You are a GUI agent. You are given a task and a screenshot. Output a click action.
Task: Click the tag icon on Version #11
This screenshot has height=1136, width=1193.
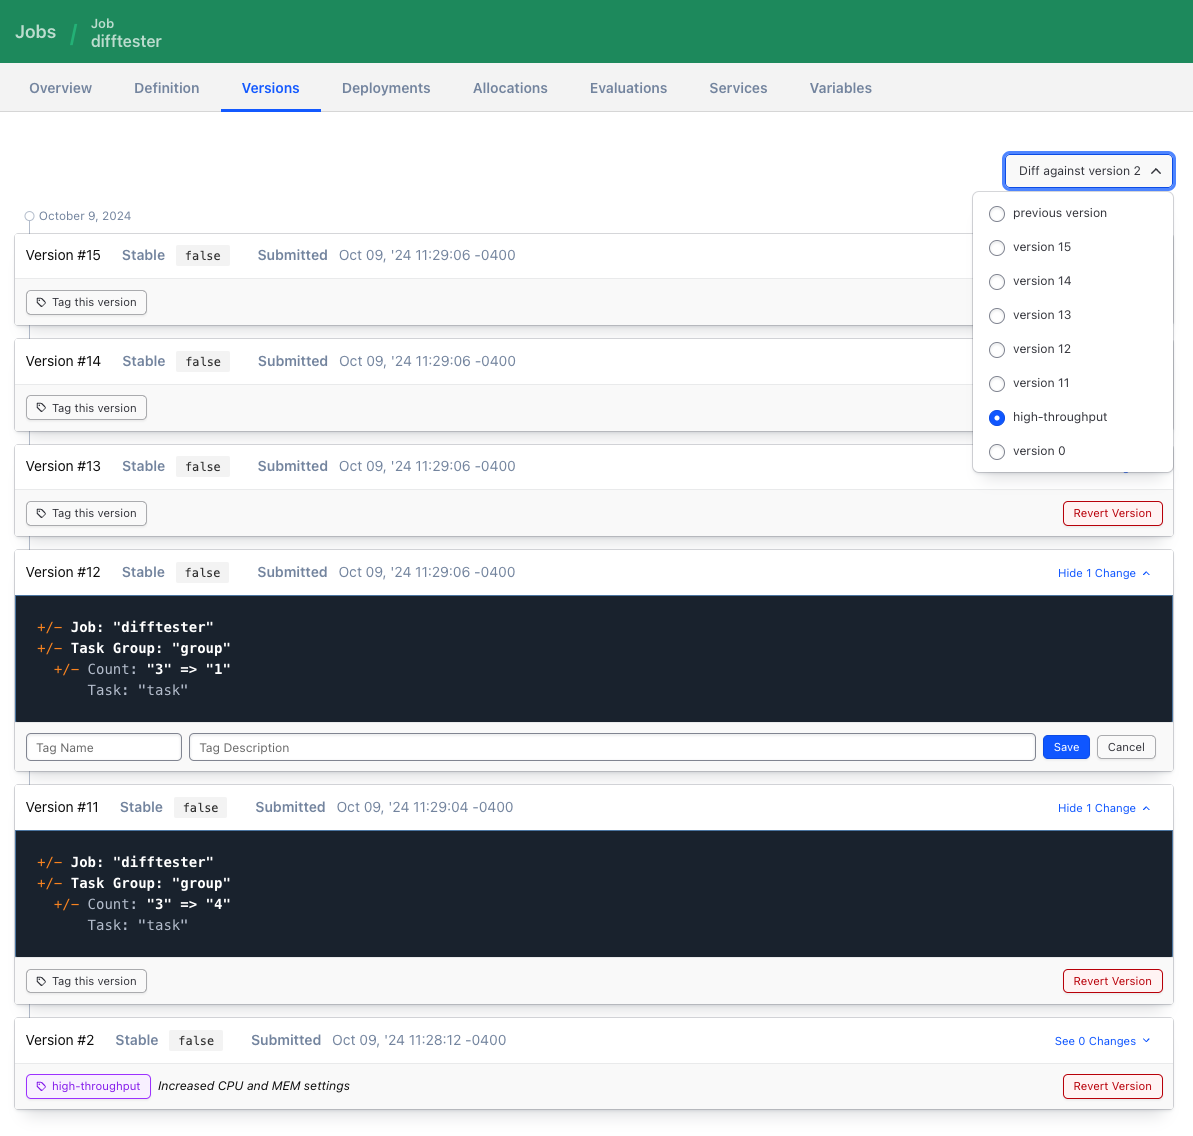click(x=42, y=981)
